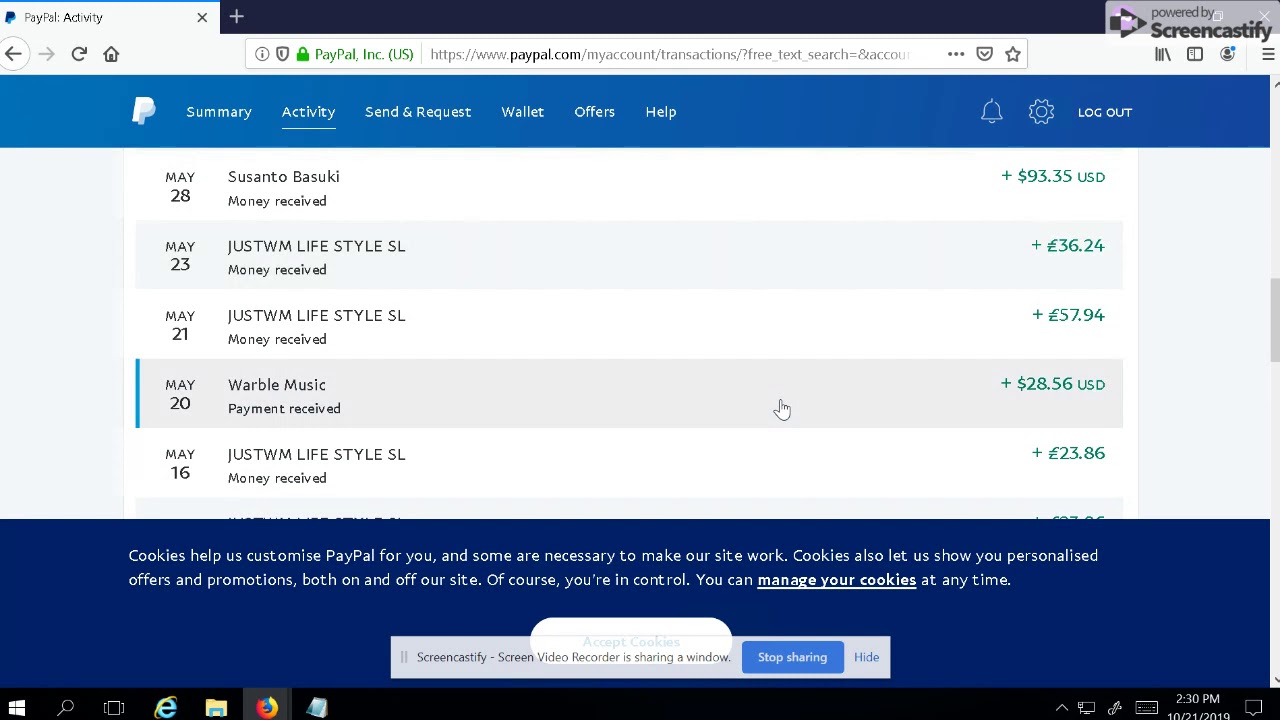This screenshot has width=1280, height=720.
Task: Switch to Firefox taskbar icon
Action: 267,708
